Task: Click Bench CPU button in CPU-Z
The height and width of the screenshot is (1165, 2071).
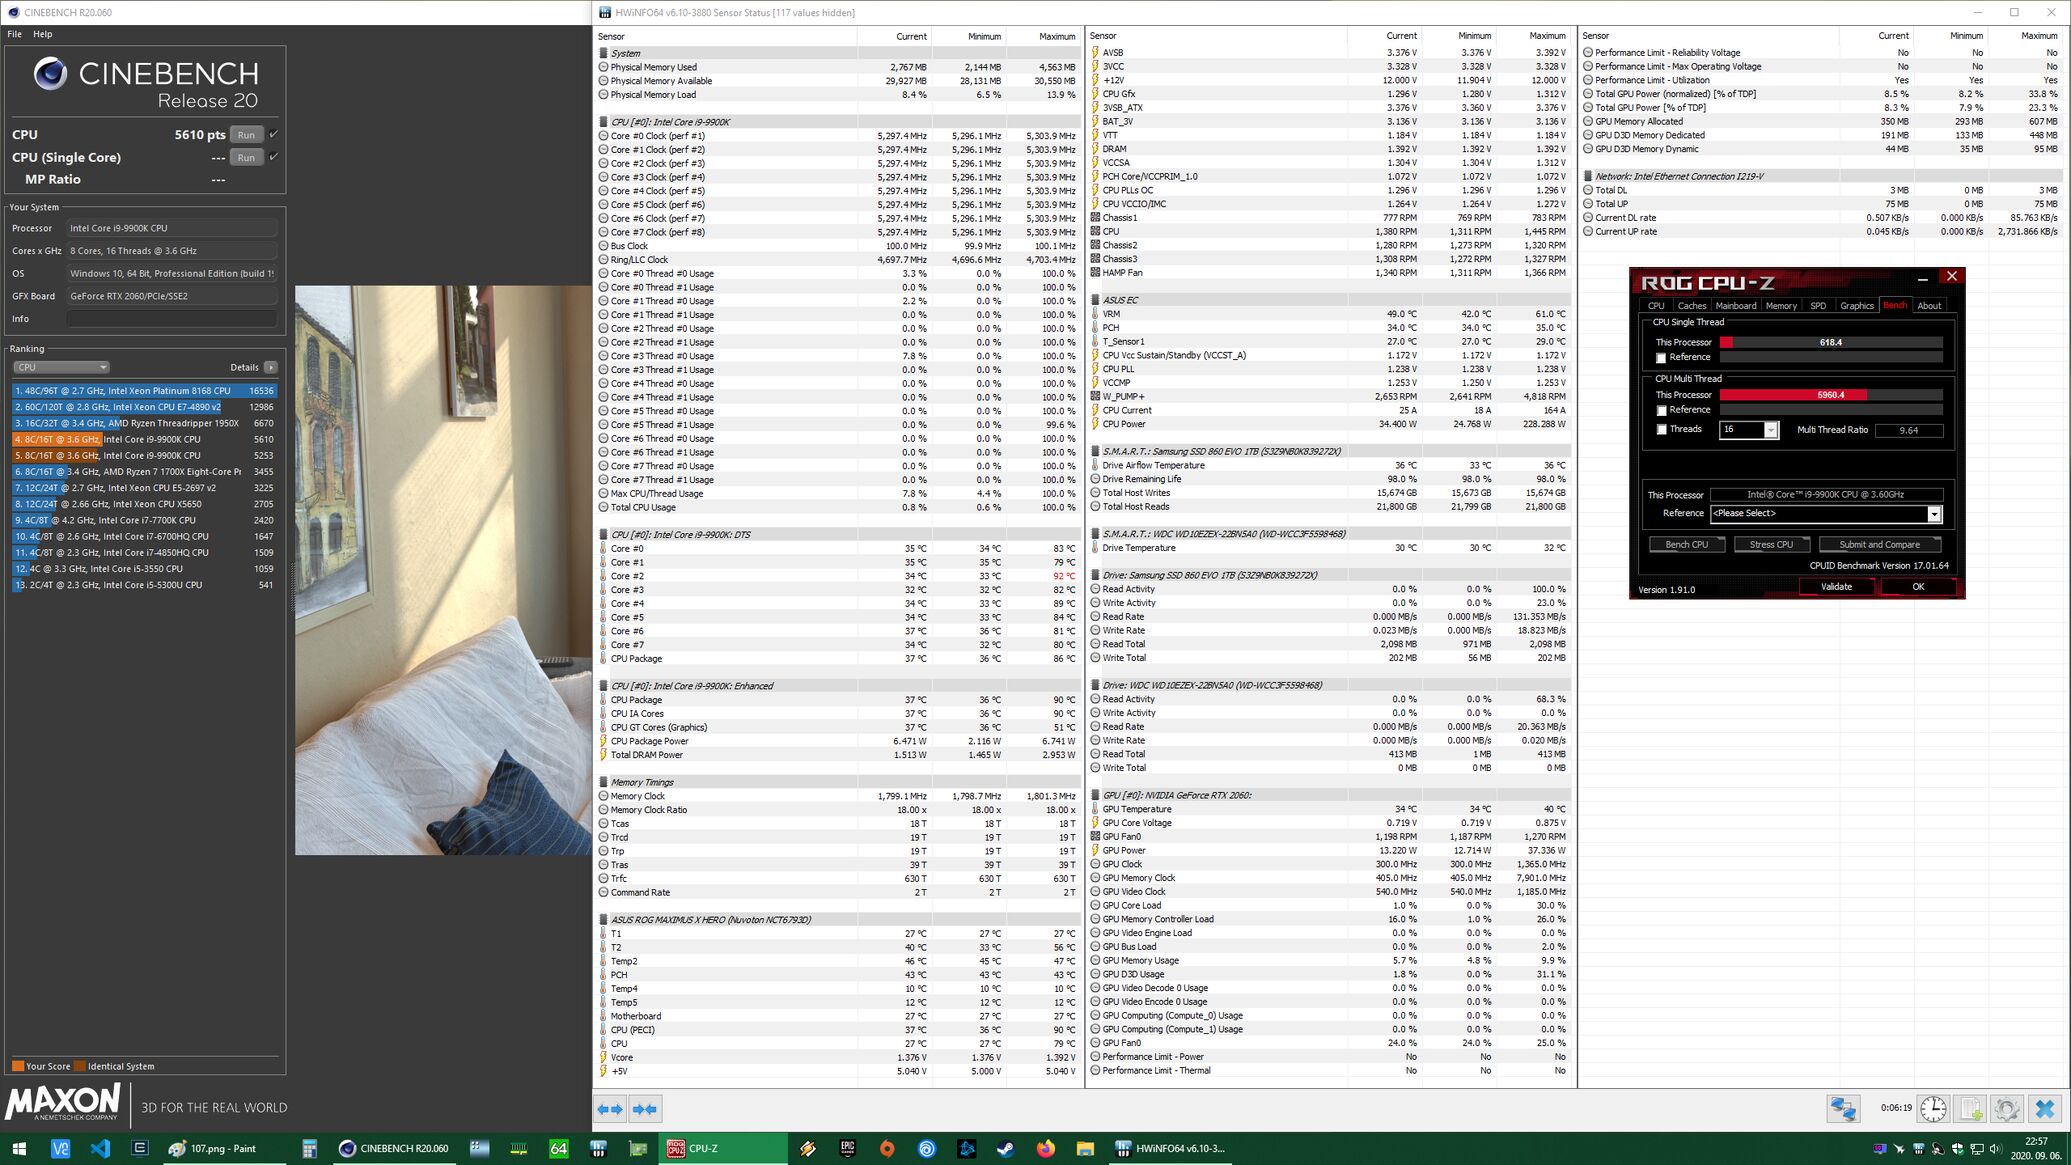Action: pos(1686,545)
